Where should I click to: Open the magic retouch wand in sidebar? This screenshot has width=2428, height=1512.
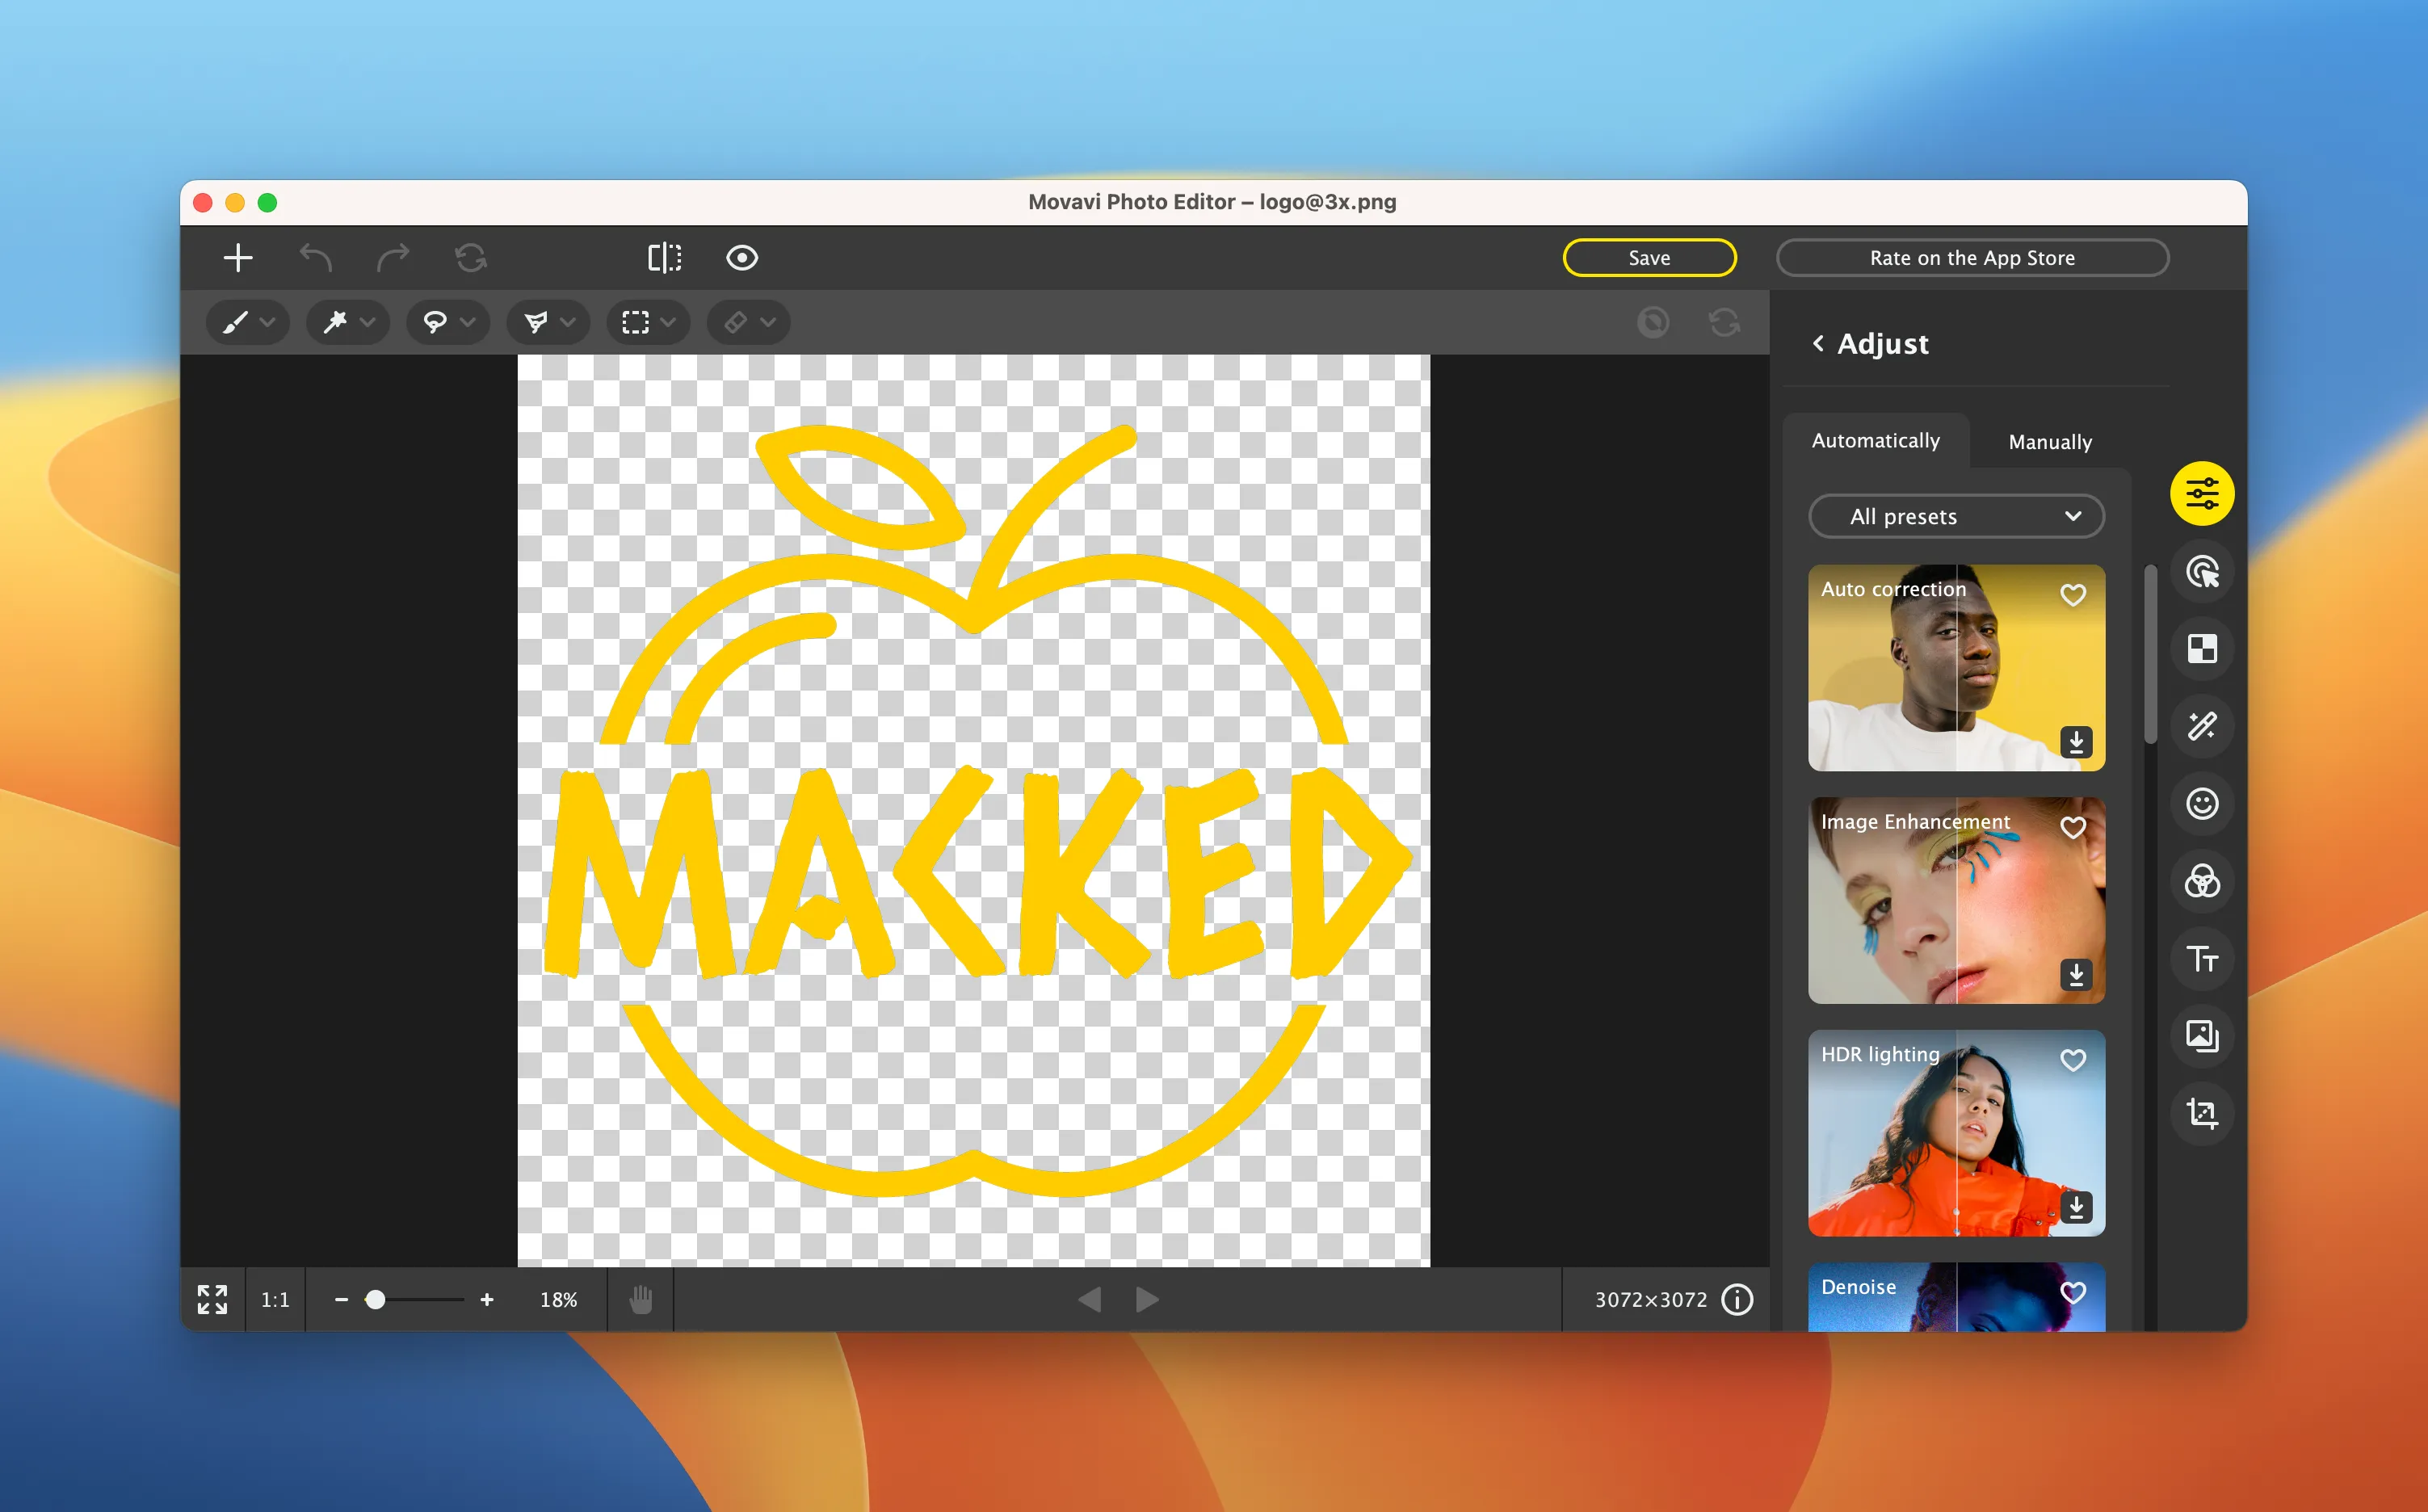click(x=2202, y=726)
